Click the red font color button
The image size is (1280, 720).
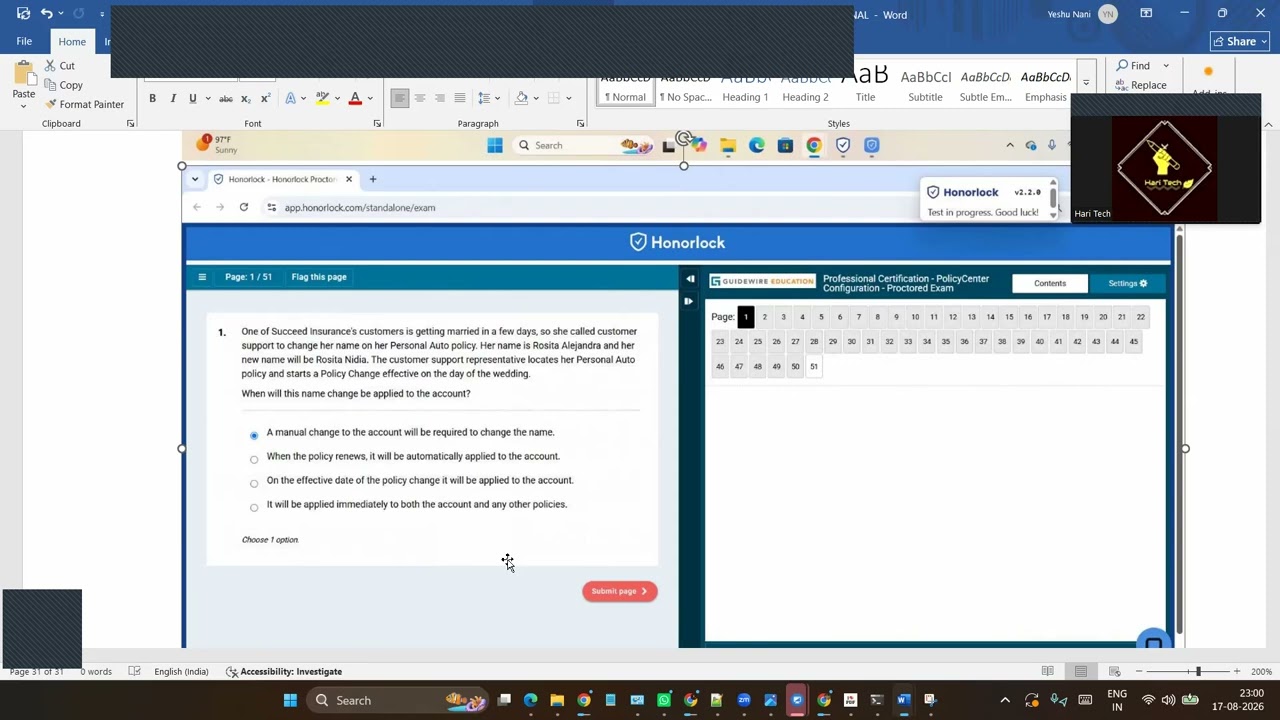[x=355, y=98]
